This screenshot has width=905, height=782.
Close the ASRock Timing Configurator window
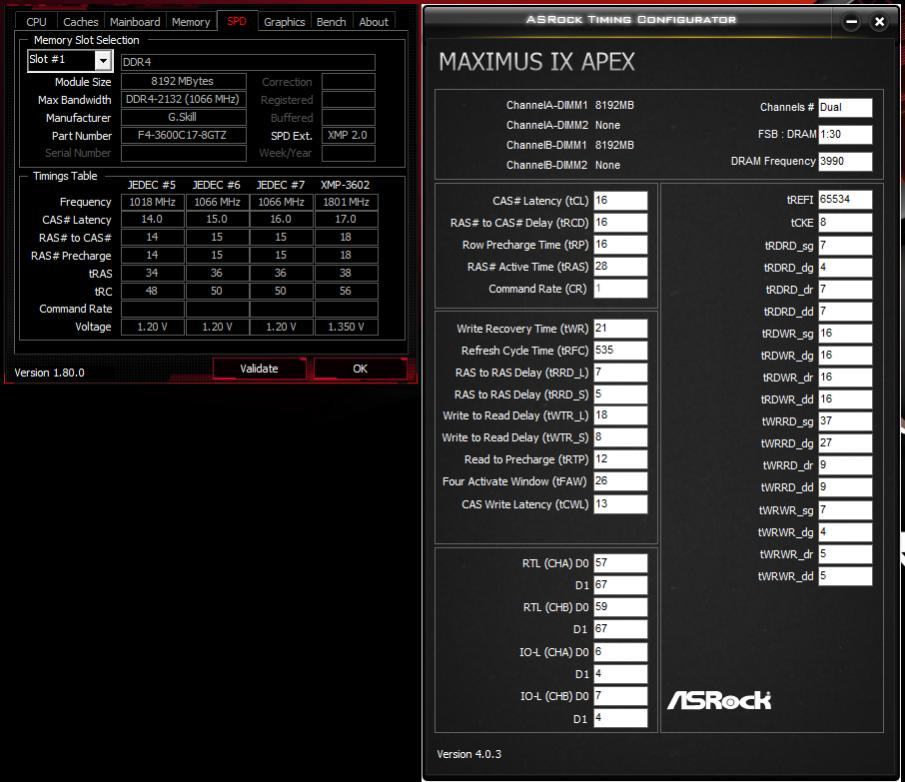click(879, 22)
